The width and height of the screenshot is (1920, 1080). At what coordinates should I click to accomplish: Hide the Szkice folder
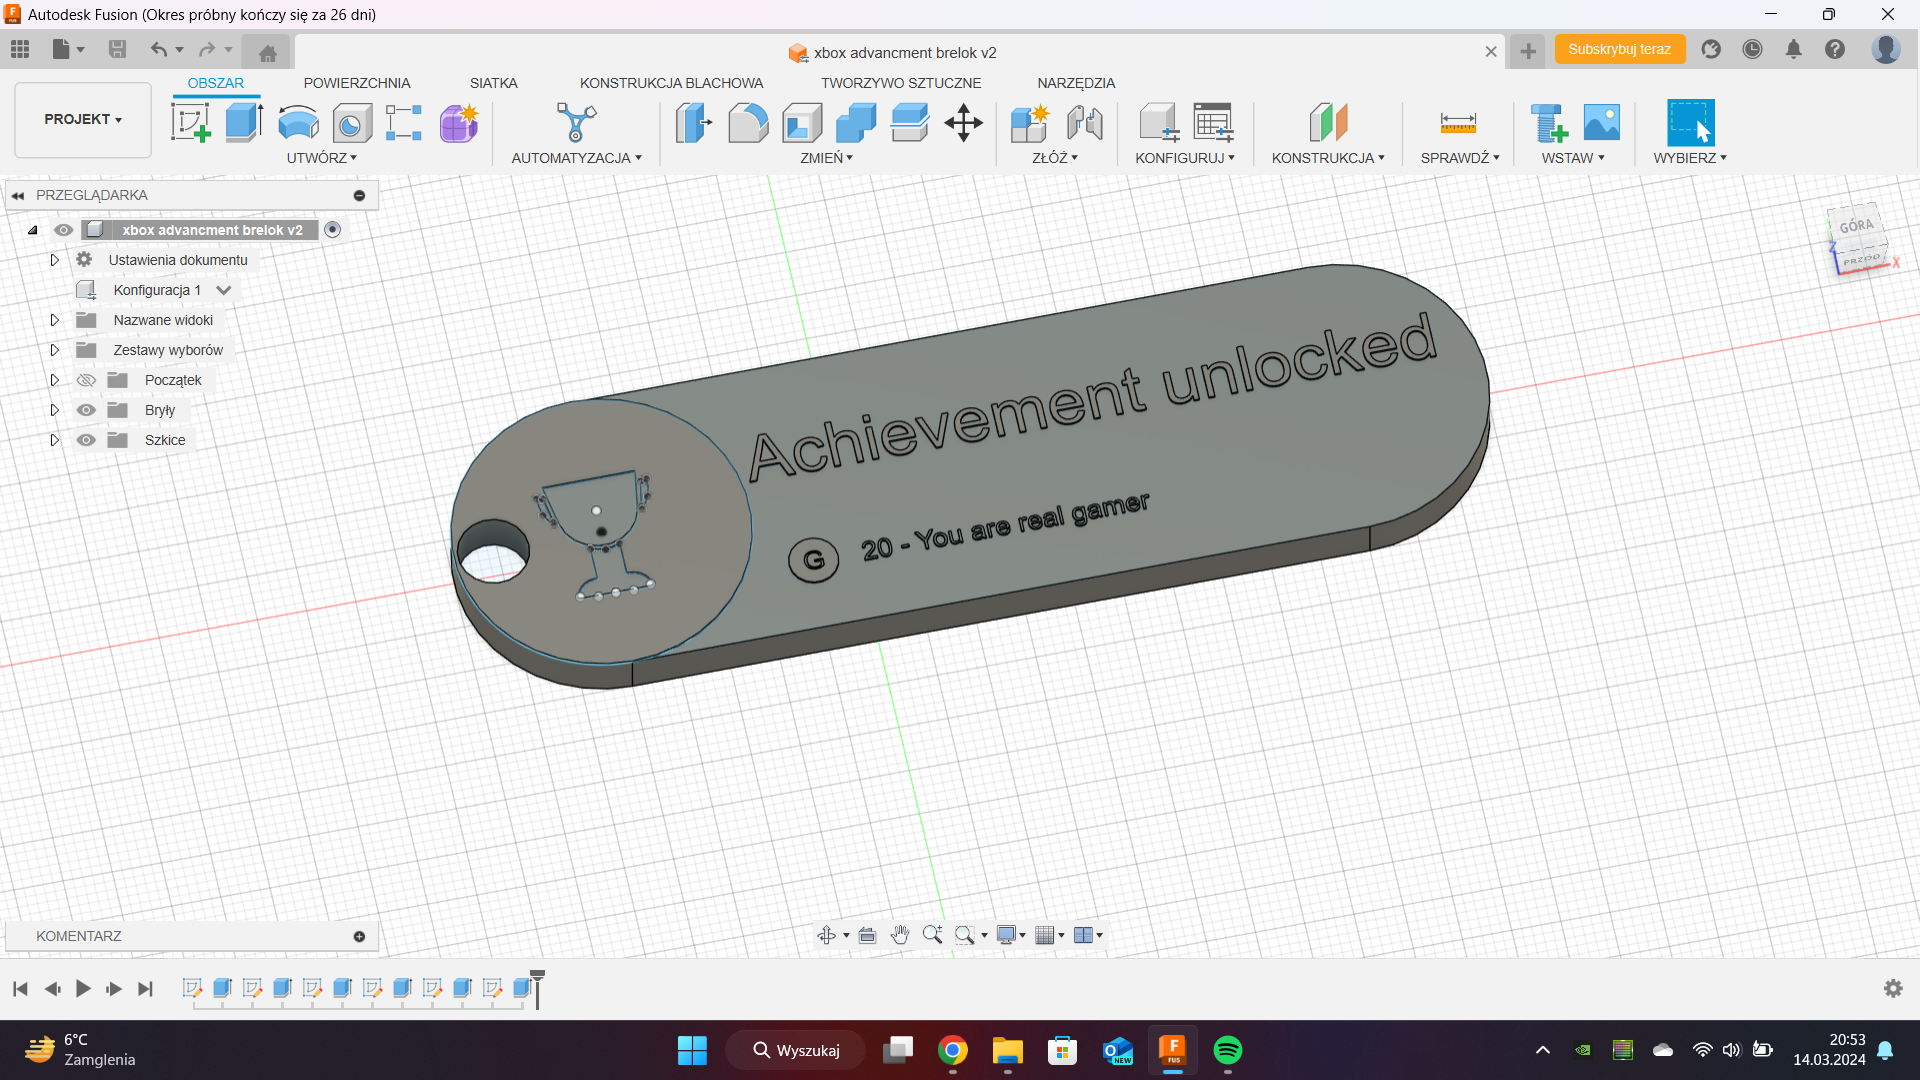(x=86, y=440)
